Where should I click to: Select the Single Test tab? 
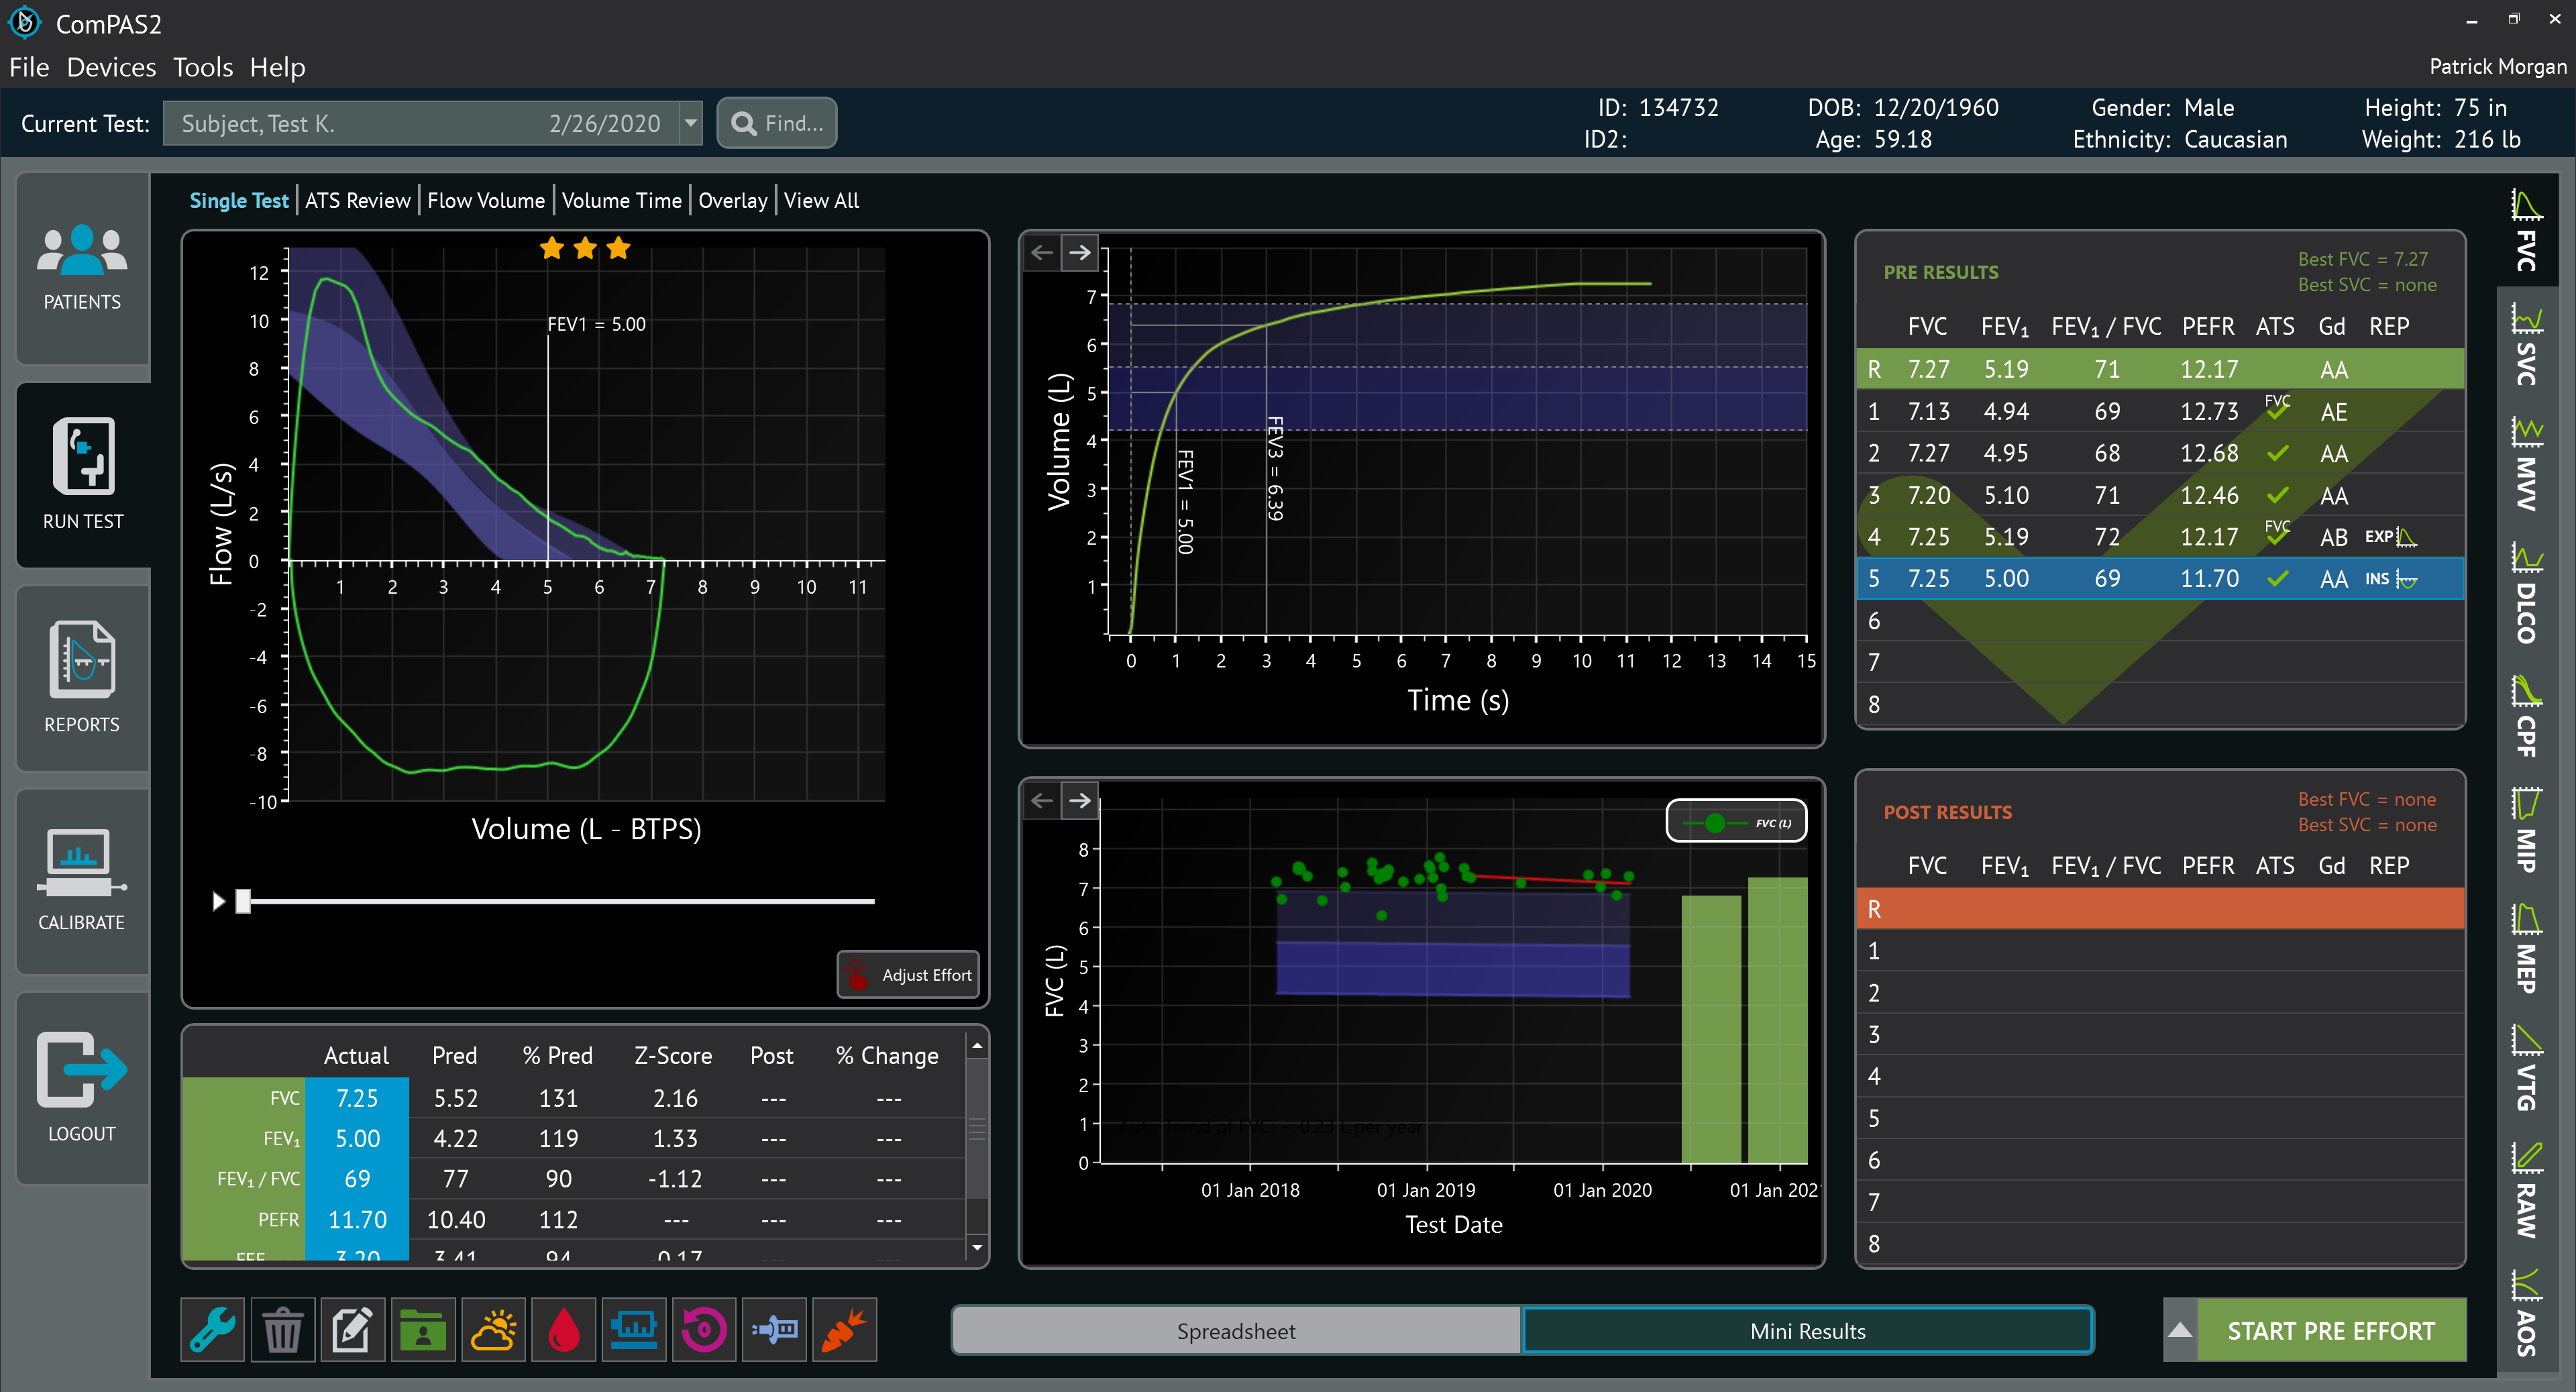click(239, 200)
